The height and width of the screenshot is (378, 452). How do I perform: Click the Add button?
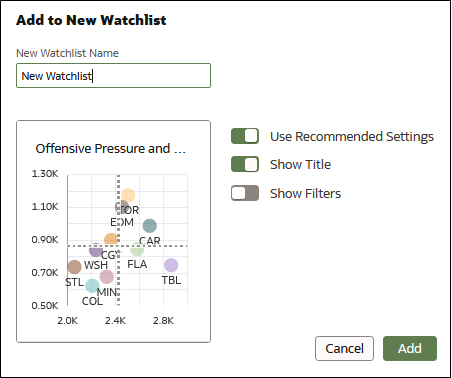click(x=410, y=348)
